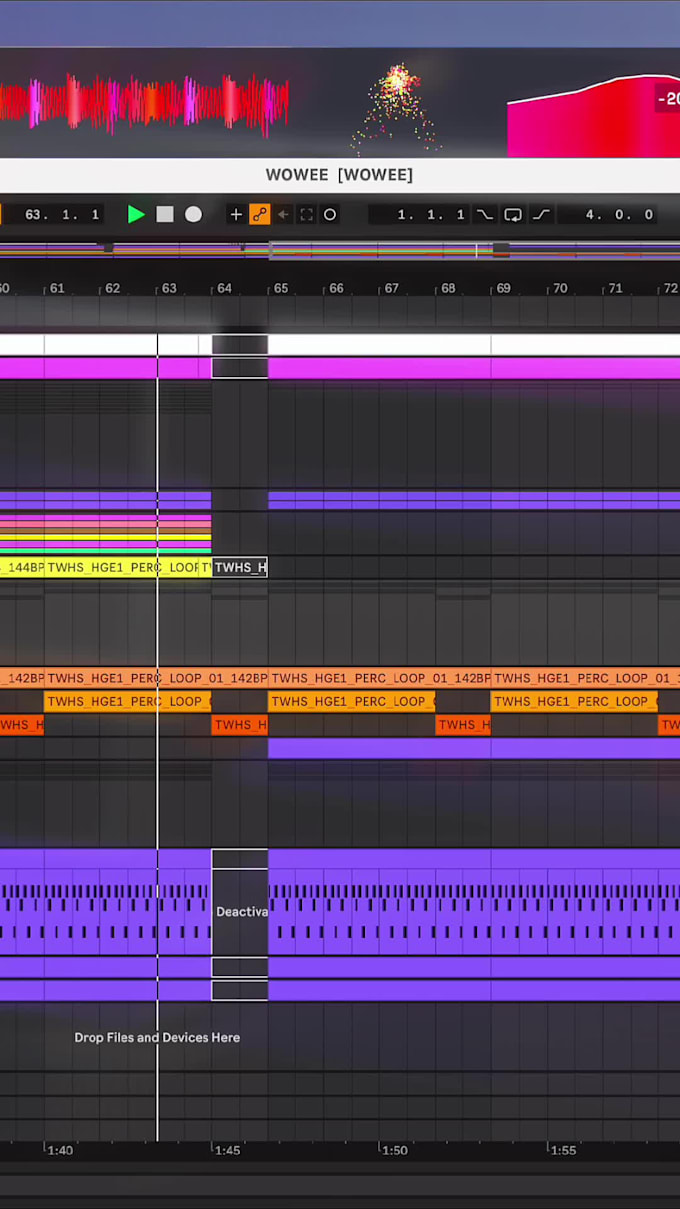
Task: Select red-orange TWHS_H clip at bar 68
Action: (463, 725)
